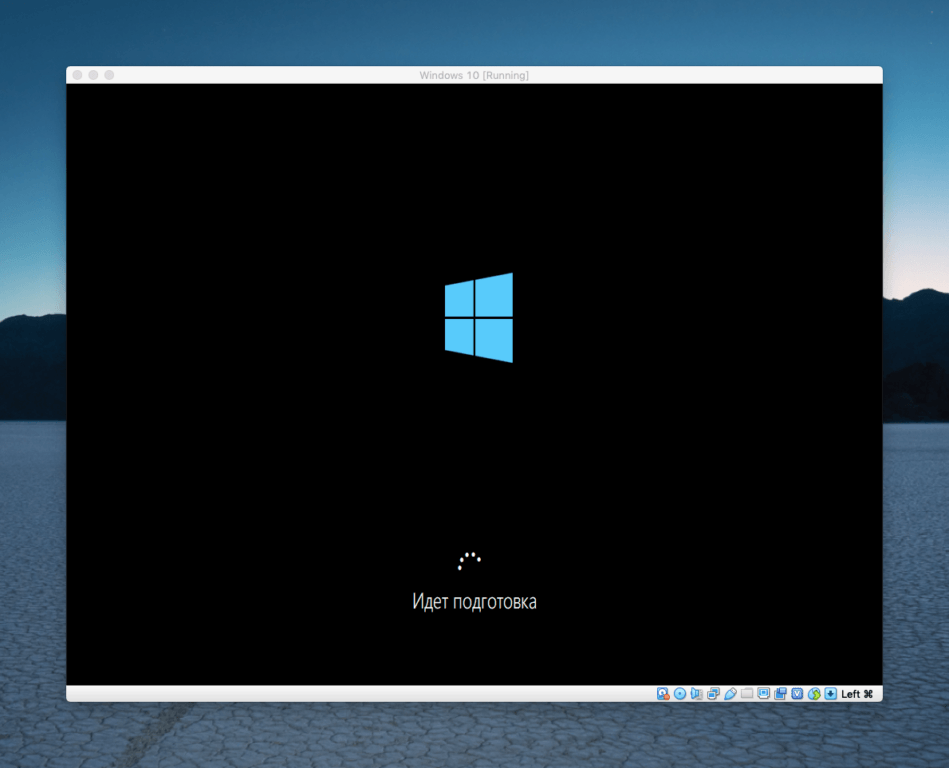The width and height of the screenshot is (949, 768).
Task: Click the keyboard capture arrow icon
Action: tap(830, 694)
